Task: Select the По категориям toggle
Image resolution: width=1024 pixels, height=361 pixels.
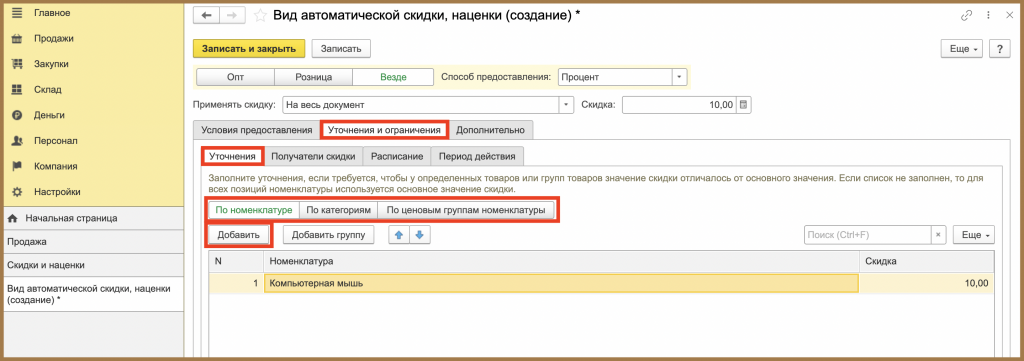Action: 338,210
